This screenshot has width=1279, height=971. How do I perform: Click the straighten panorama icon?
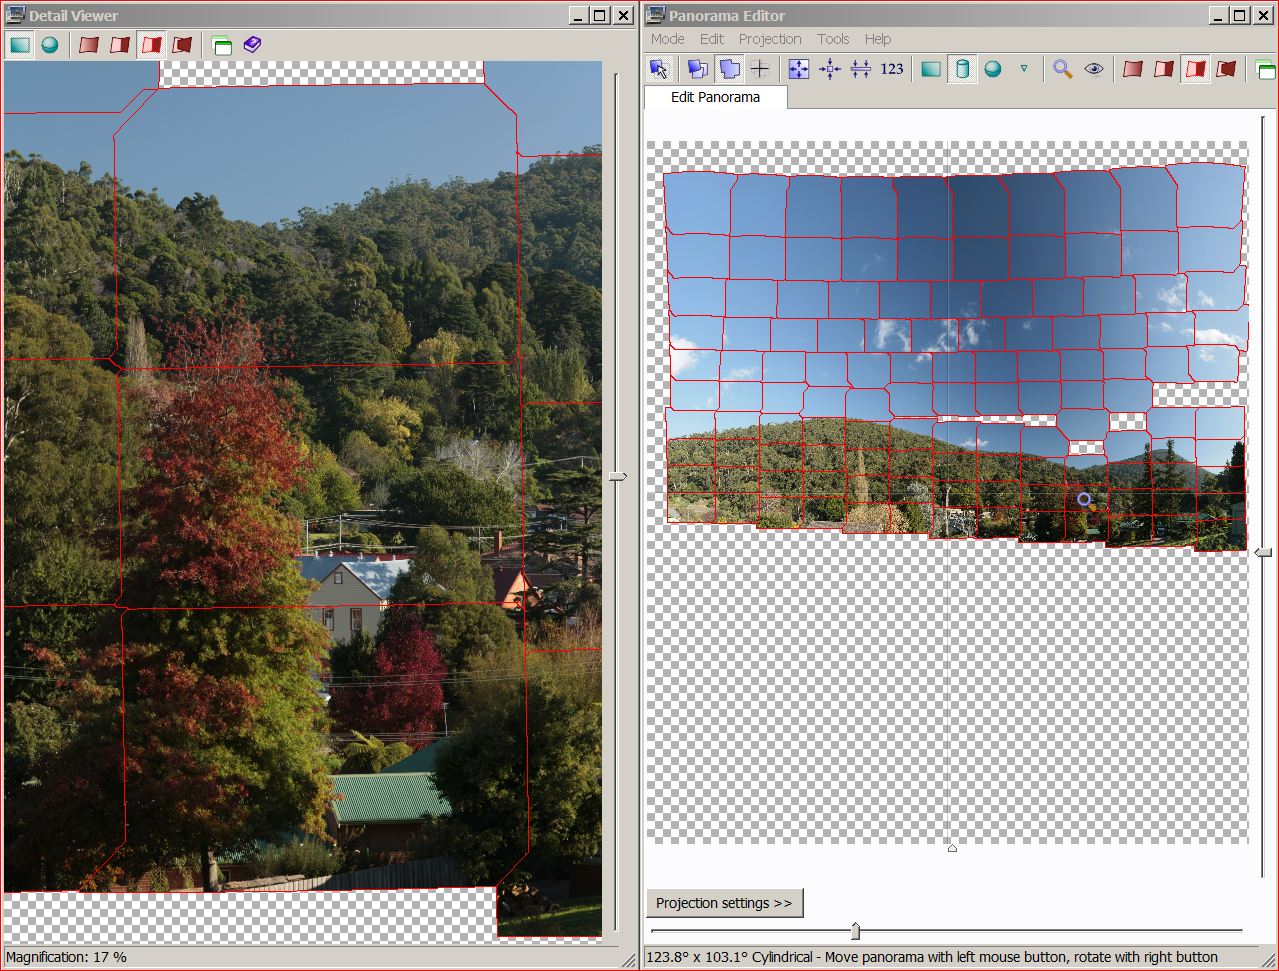[860, 69]
